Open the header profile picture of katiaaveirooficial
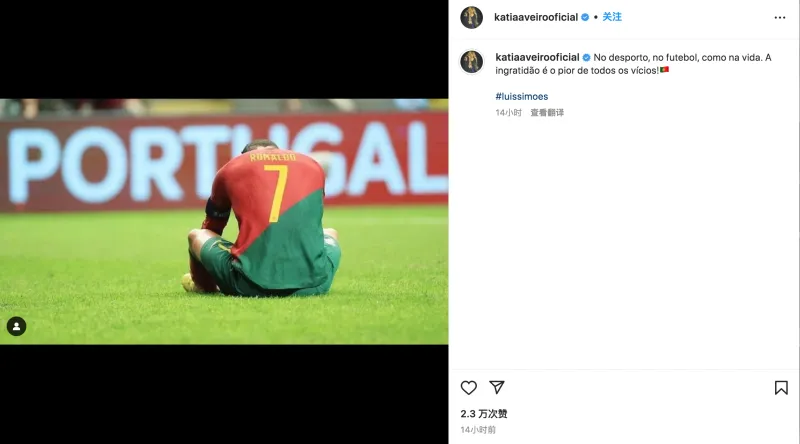 click(471, 17)
